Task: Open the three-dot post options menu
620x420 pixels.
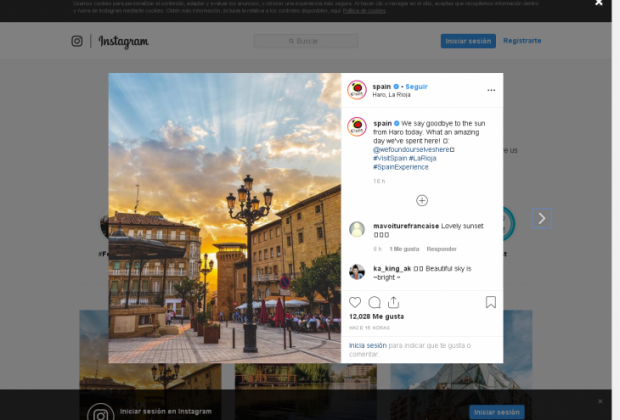Action: pos(490,90)
